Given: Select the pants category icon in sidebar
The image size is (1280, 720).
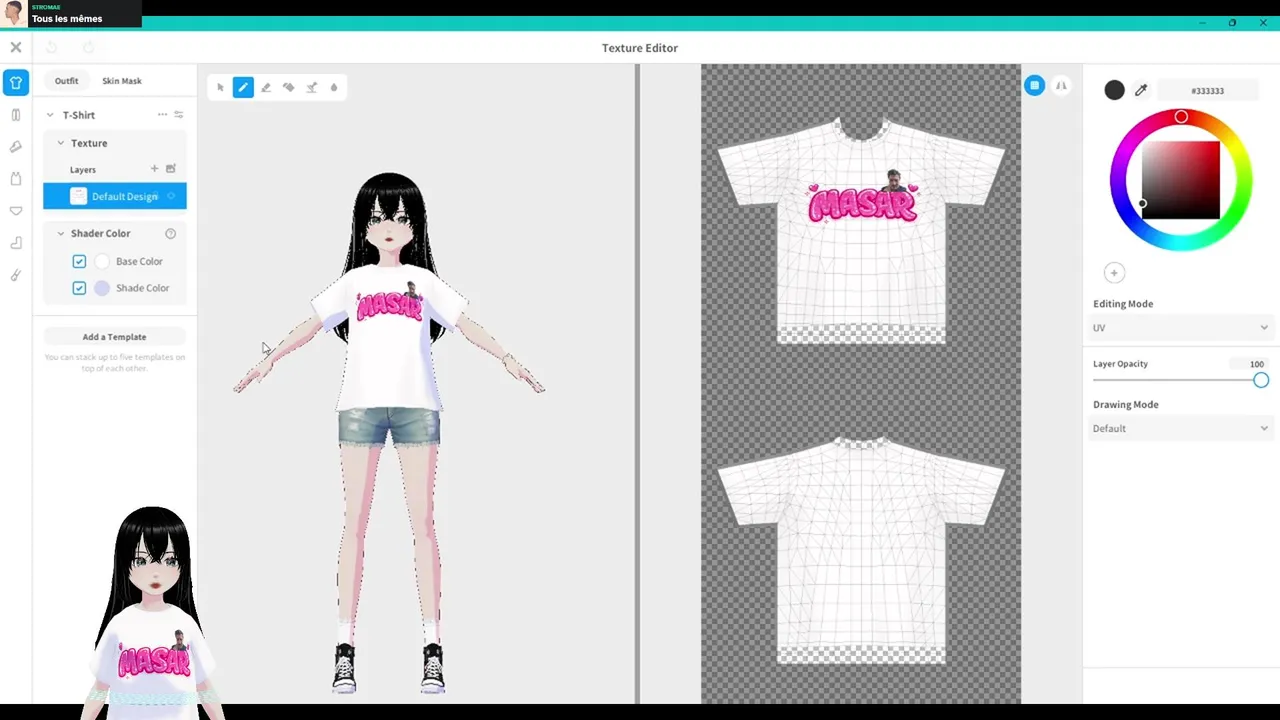Looking at the screenshot, I should (x=16, y=115).
